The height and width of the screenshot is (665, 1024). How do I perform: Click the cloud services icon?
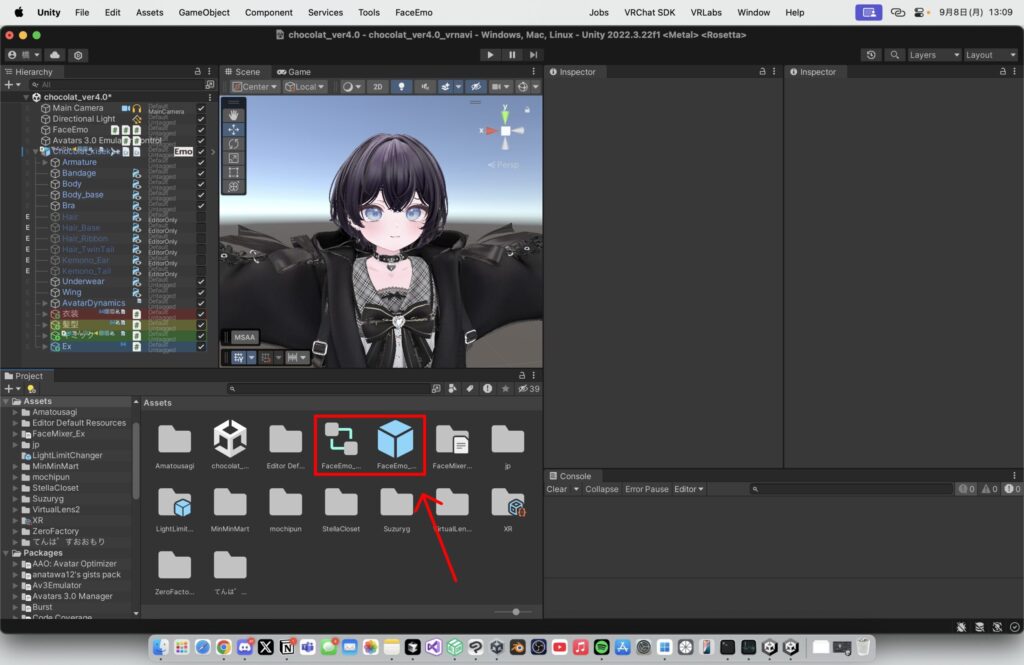[55, 55]
